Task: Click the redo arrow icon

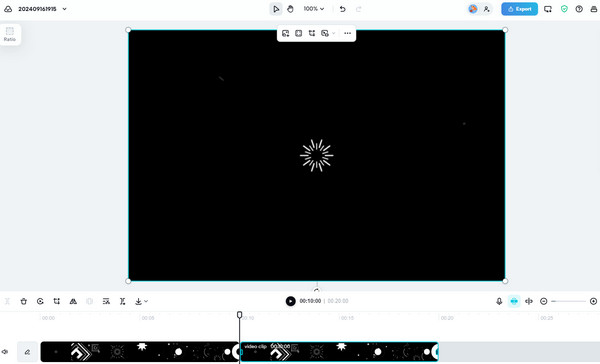Action: coord(359,9)
